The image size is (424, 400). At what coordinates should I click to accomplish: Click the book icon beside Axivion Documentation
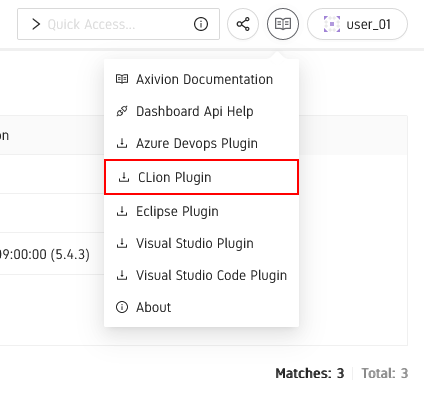point(122,79)
